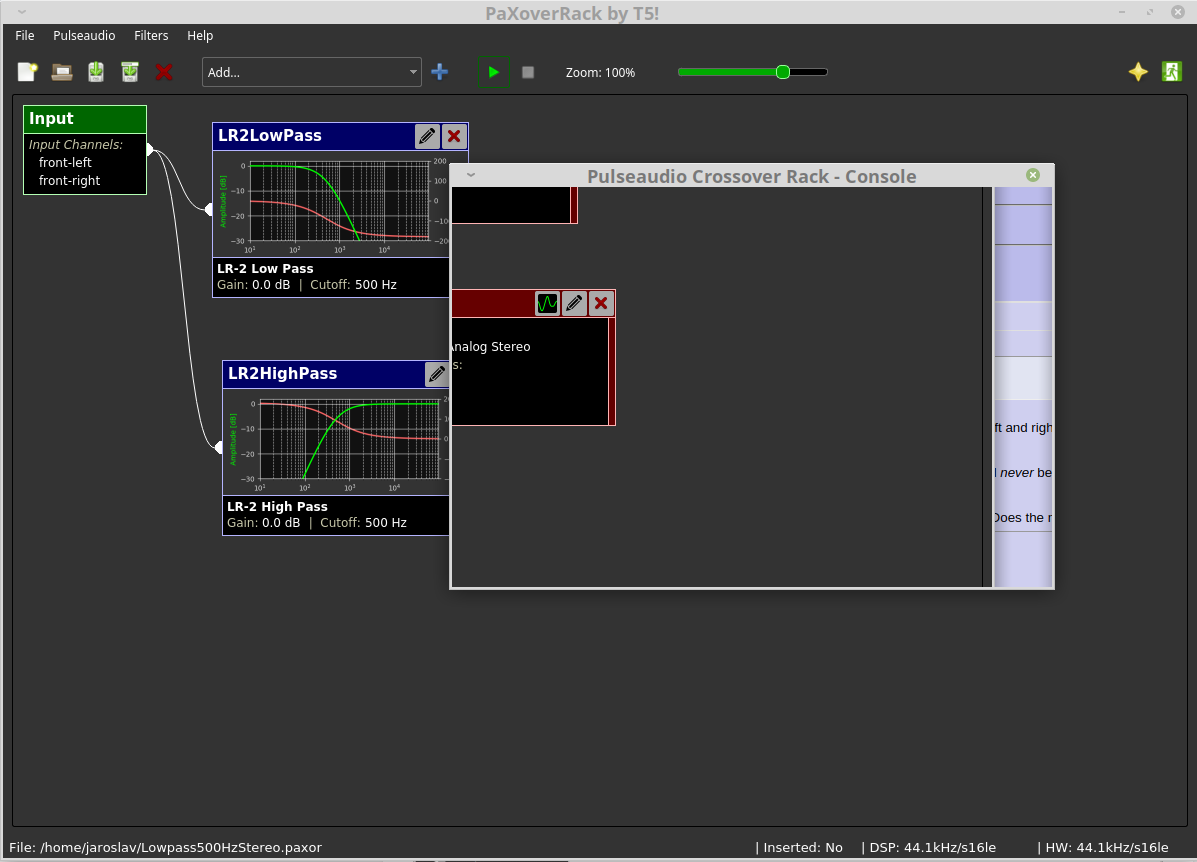Click the blue plus add icon

[440, 72]
